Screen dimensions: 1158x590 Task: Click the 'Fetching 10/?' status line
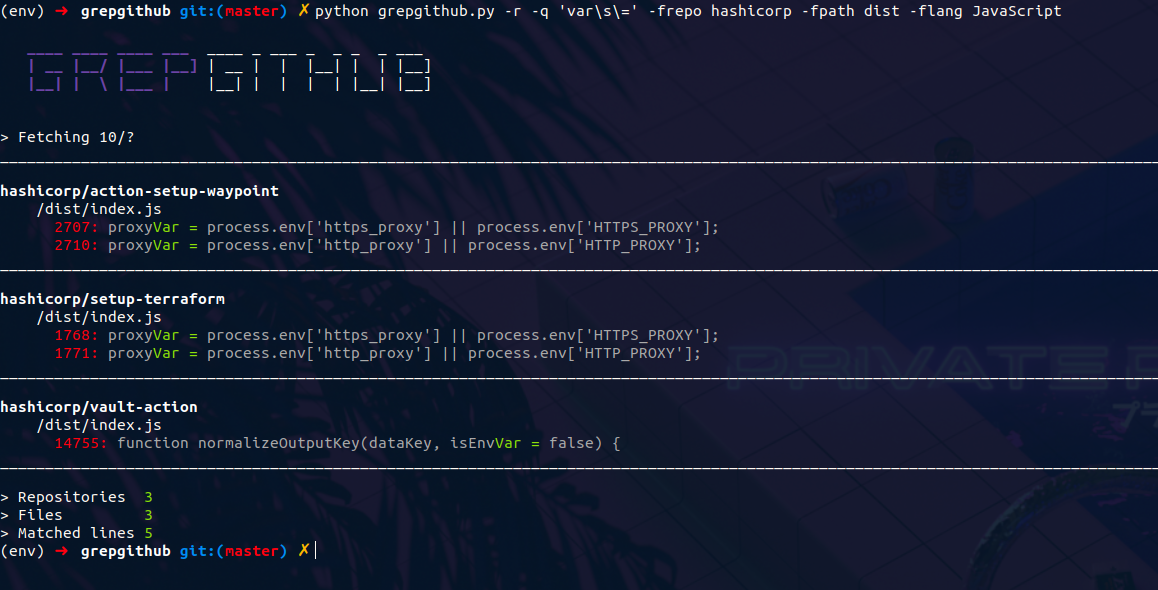[67, 137]
